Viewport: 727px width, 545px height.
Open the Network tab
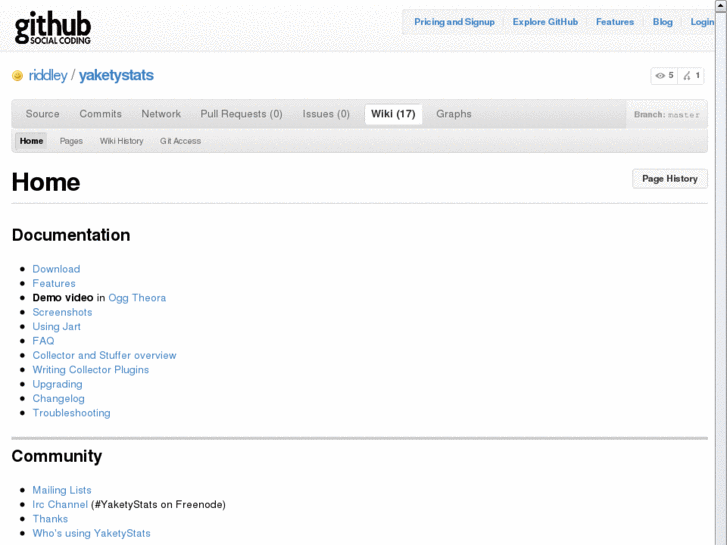click(x=161, y=114)
